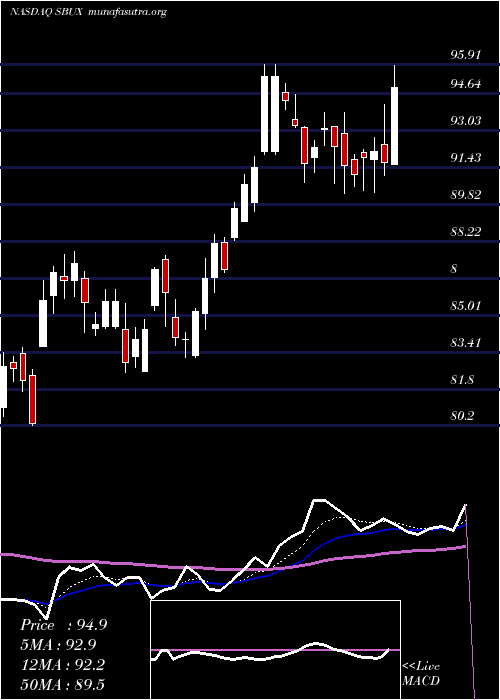Click the 12MA : 92.2 readout

pyautogui.click(x=62, y=664)
